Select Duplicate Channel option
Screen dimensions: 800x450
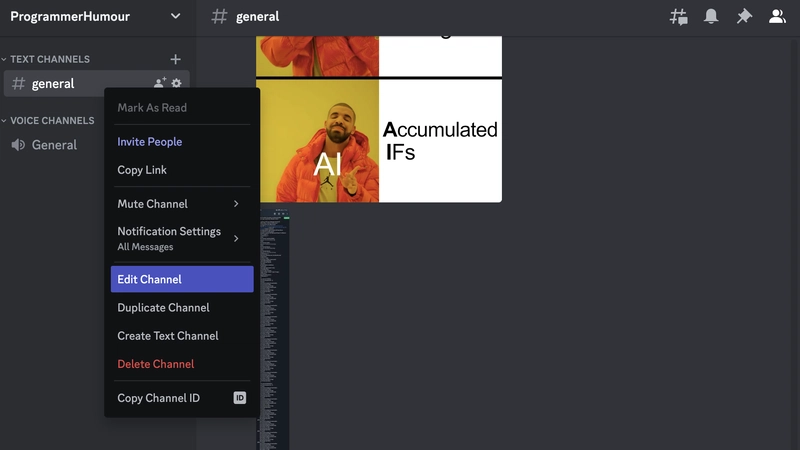tap(182, 308)
